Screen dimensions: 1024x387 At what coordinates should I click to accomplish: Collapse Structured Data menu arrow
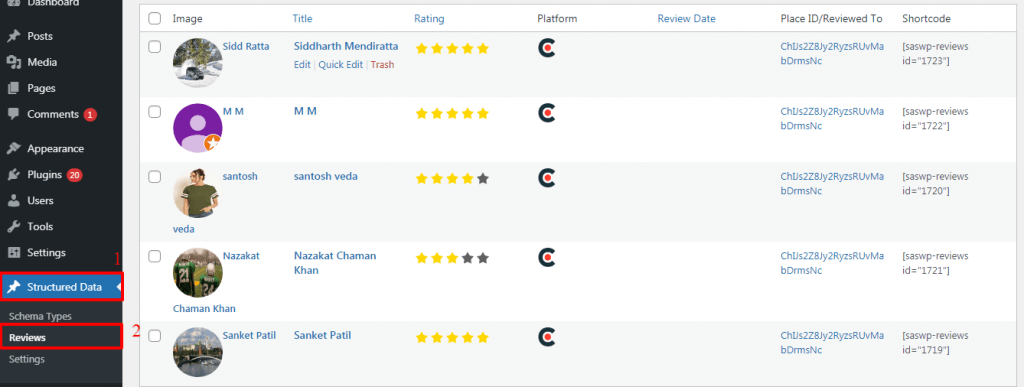point(119,286)
